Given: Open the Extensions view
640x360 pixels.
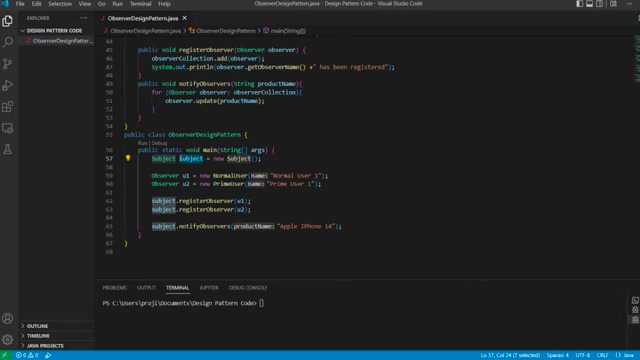Looking at the screenshot, I should tap(7, 107).
